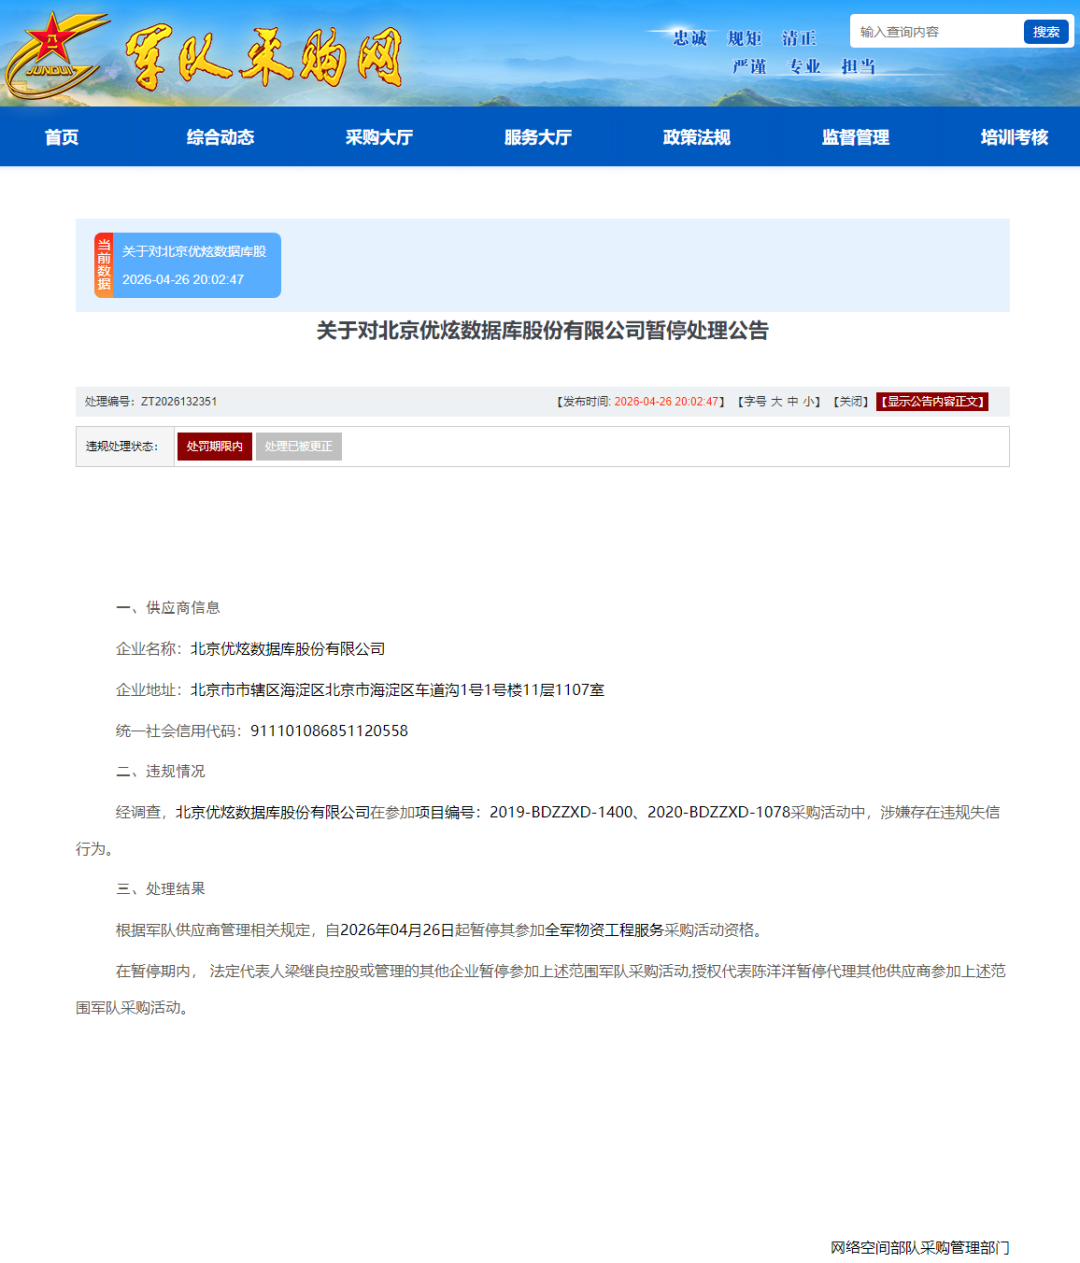Click the 处理编号 ZT2026132351 text

coord(151,401)
